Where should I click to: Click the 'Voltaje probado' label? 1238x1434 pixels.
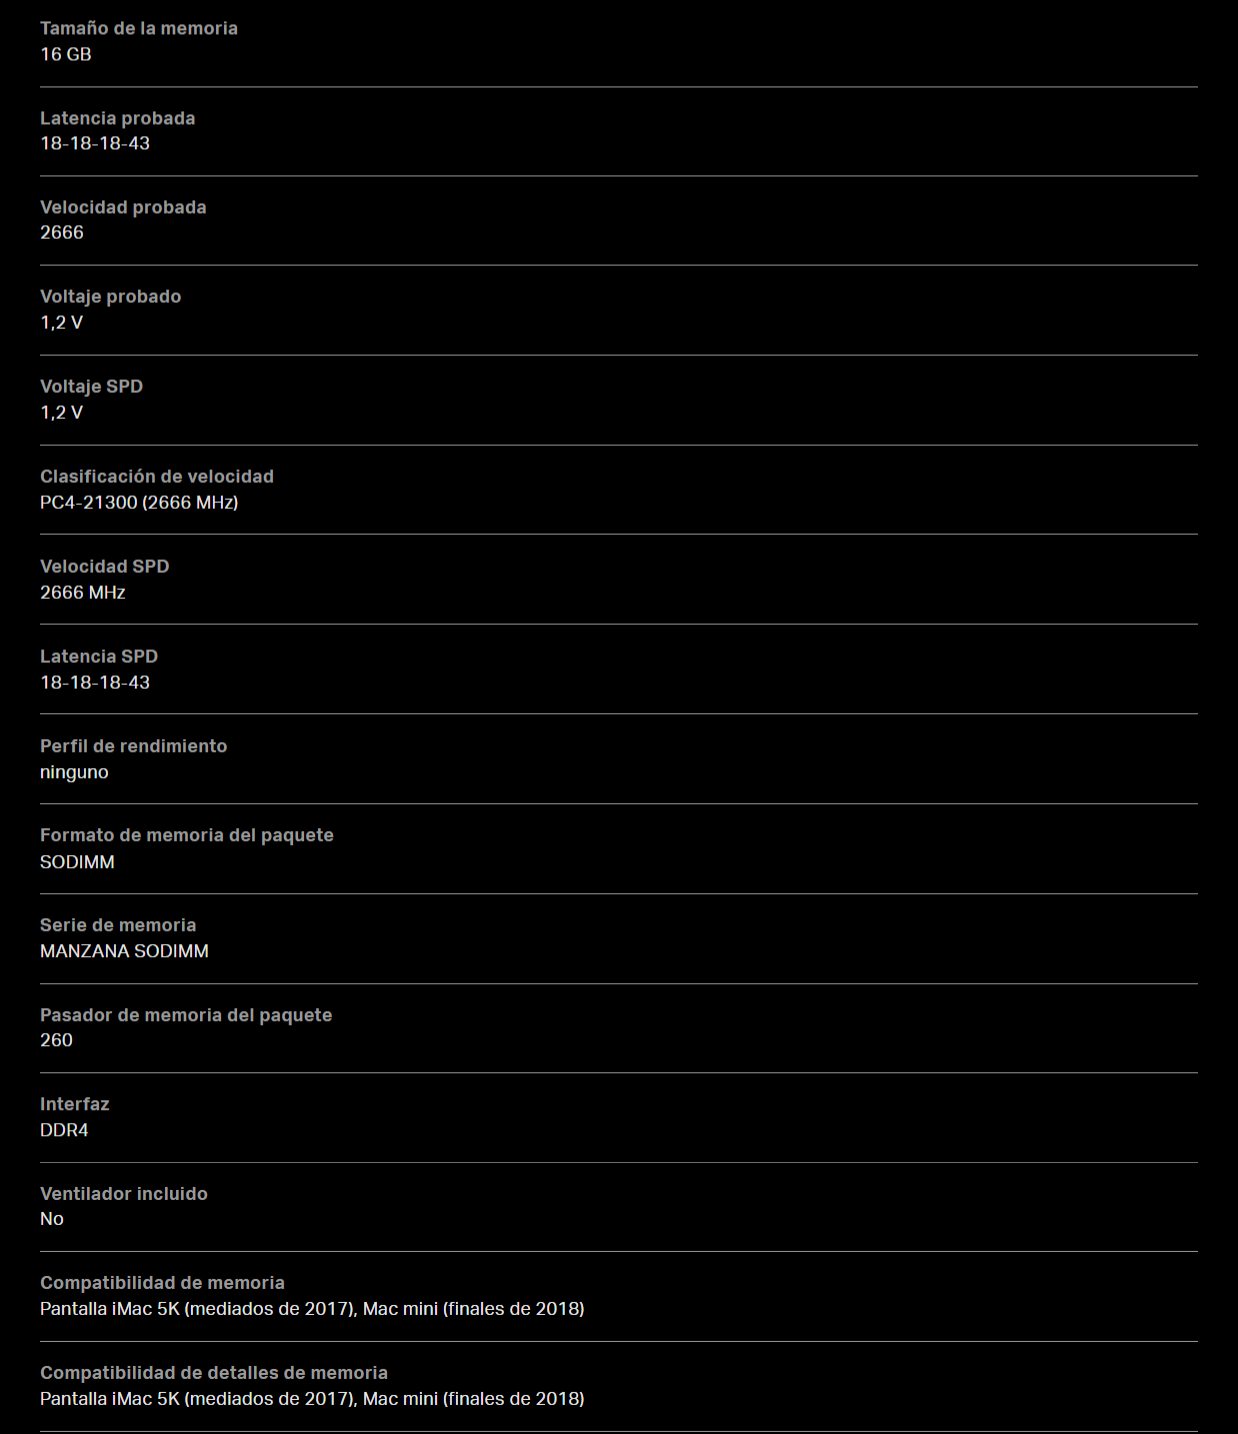pos(110,296)
